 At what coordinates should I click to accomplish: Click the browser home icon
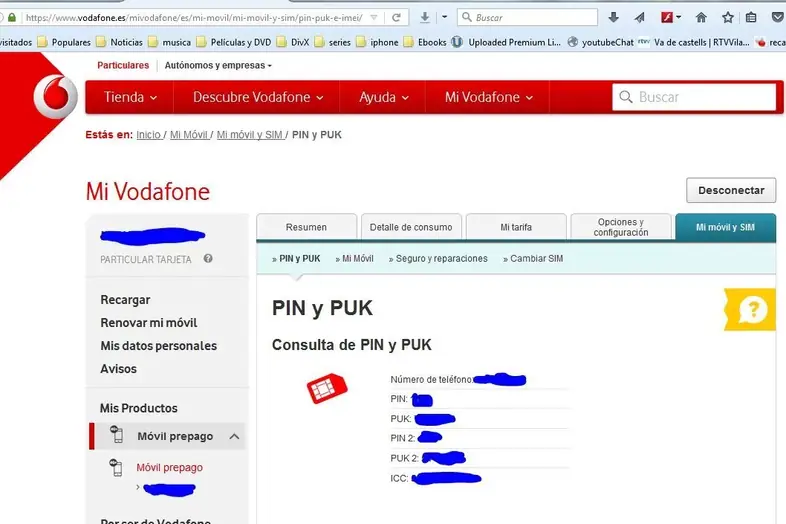[x=701, y=18]
